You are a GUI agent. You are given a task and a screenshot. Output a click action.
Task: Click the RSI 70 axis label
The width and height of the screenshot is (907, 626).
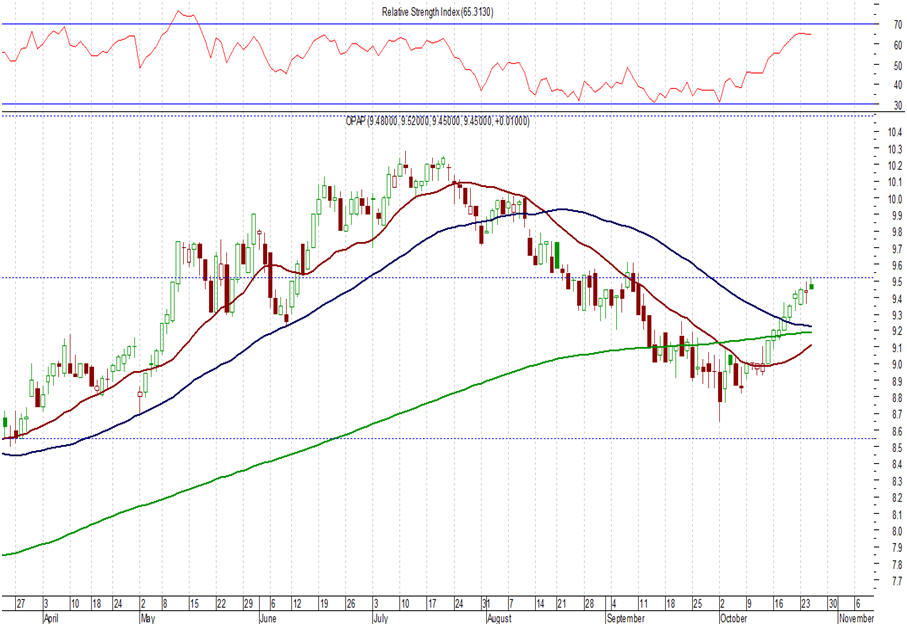pos(898,25)
